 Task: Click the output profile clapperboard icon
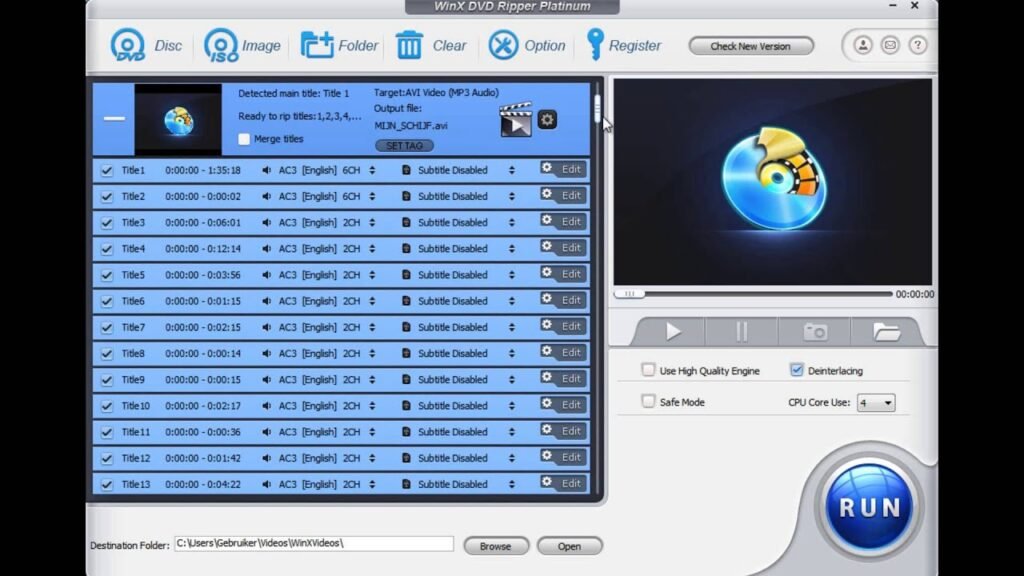(516, 120)
